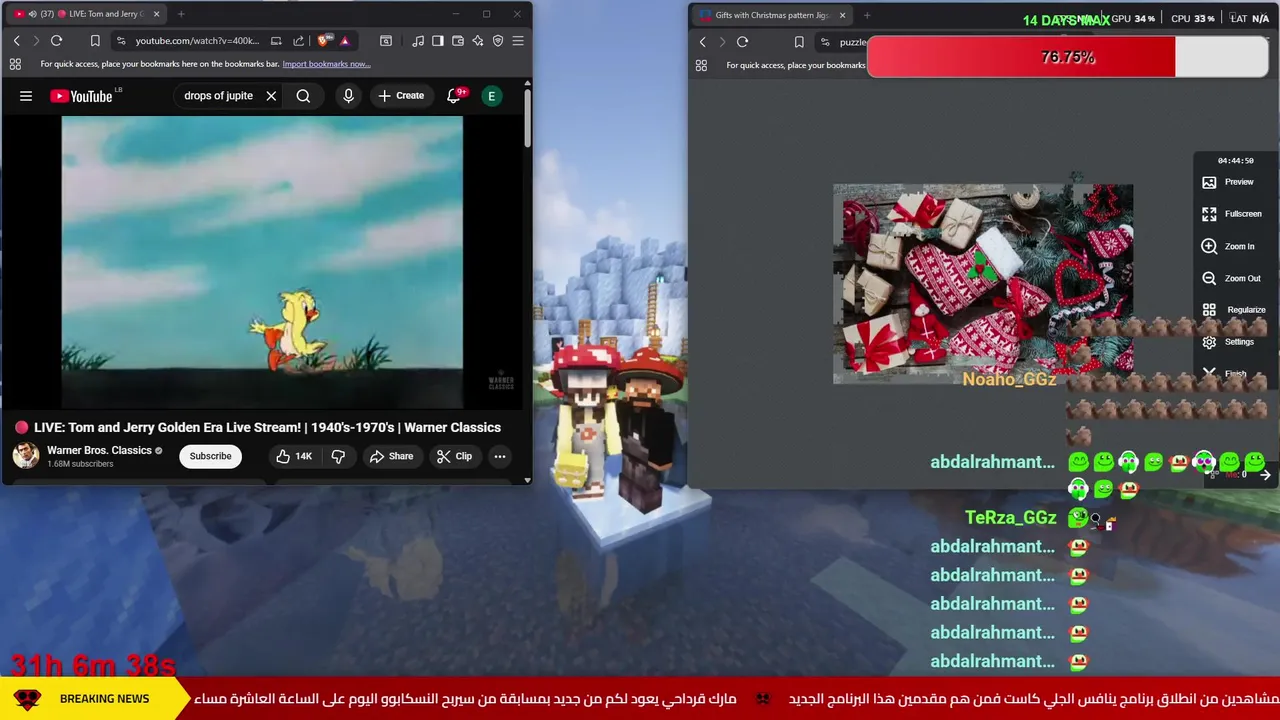Click the Tom and Jerry video player

pos(262,262)
